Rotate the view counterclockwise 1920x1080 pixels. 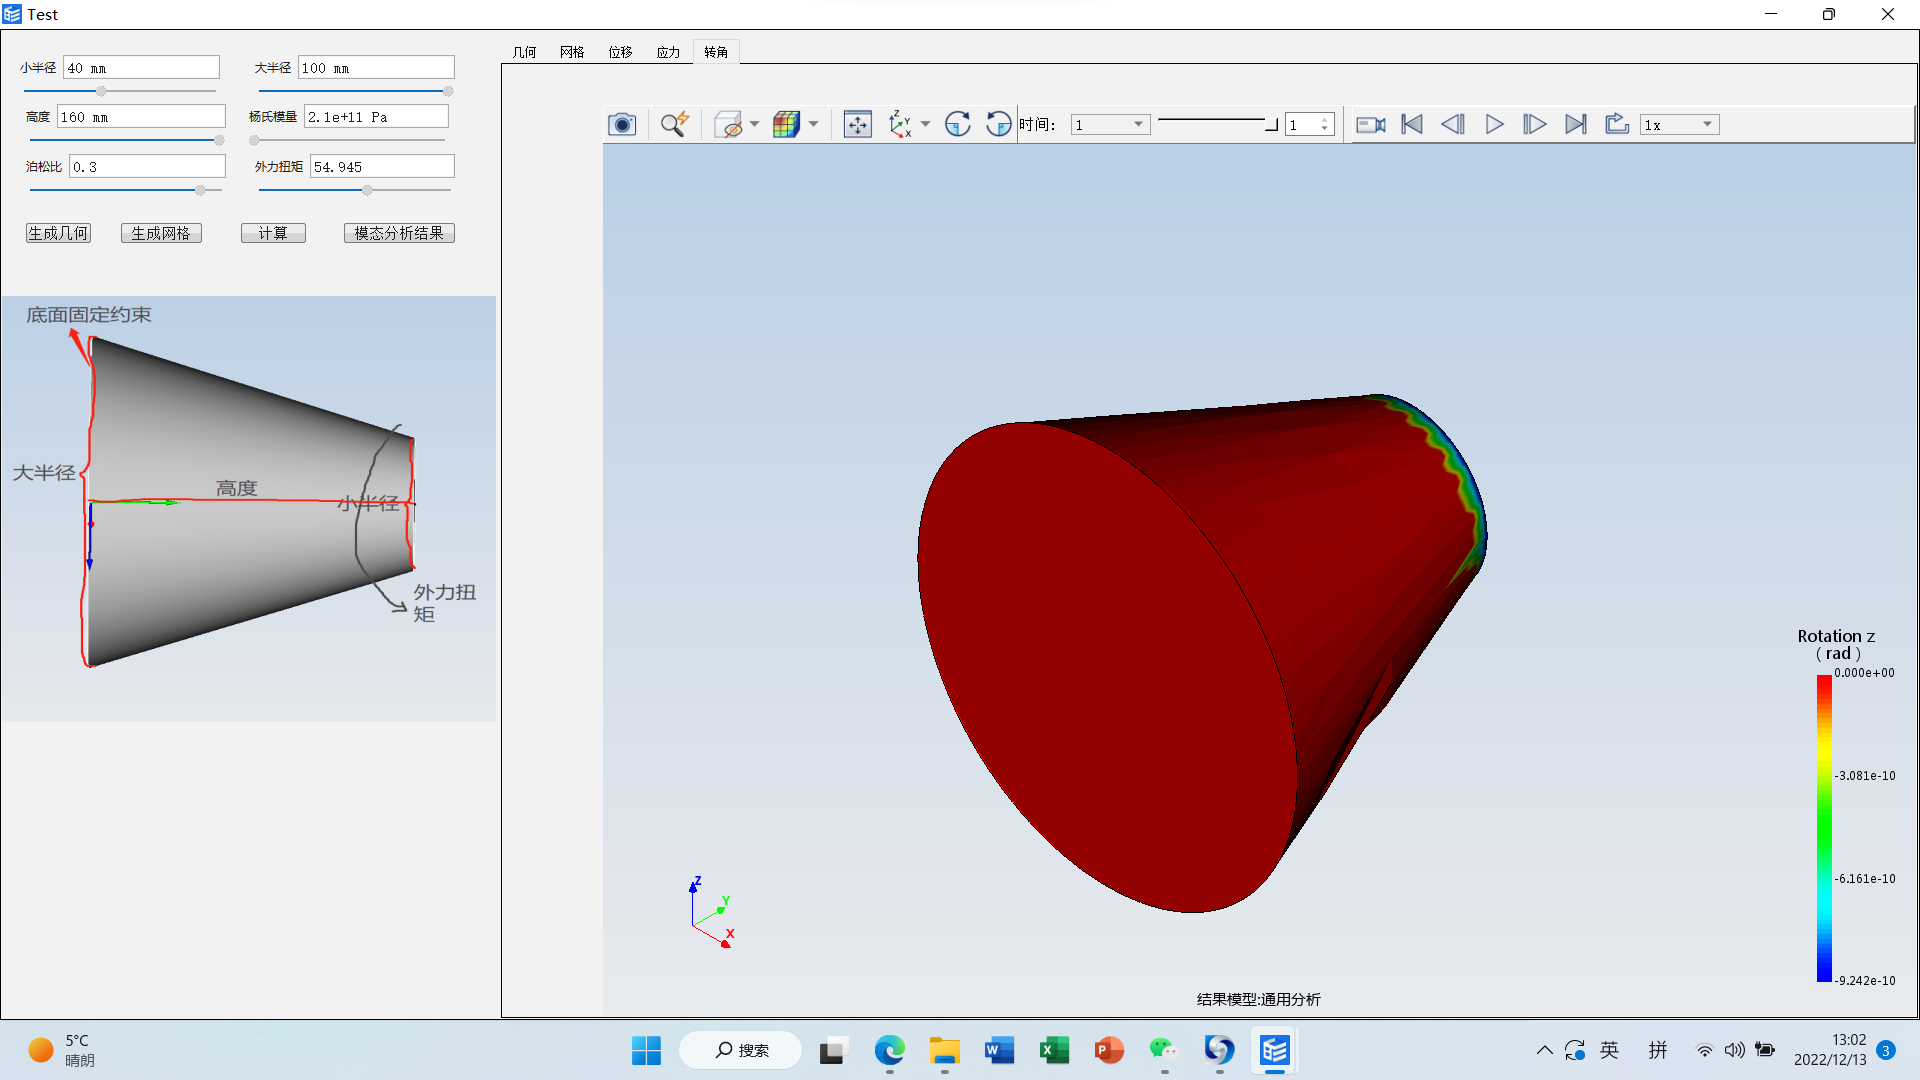(x=999, y=125)
